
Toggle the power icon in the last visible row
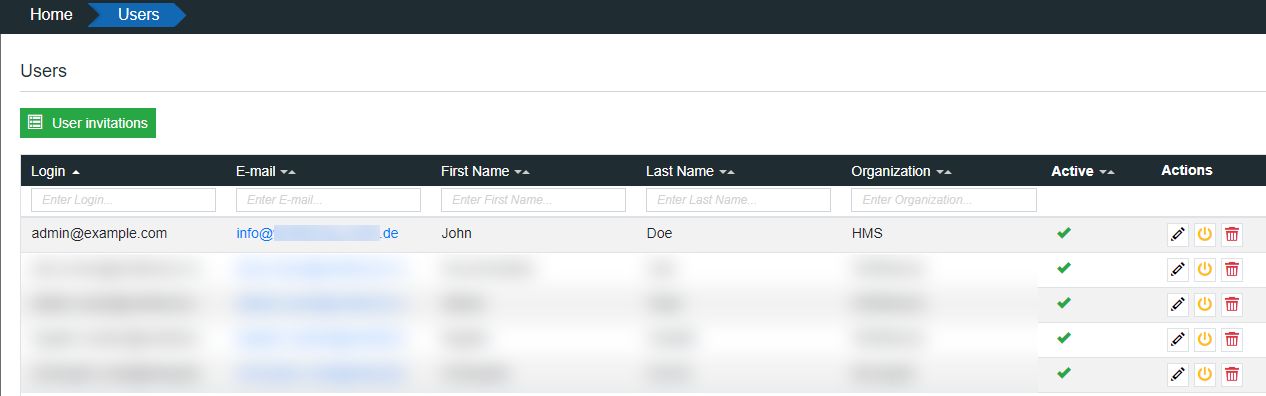click(1205, 374)
